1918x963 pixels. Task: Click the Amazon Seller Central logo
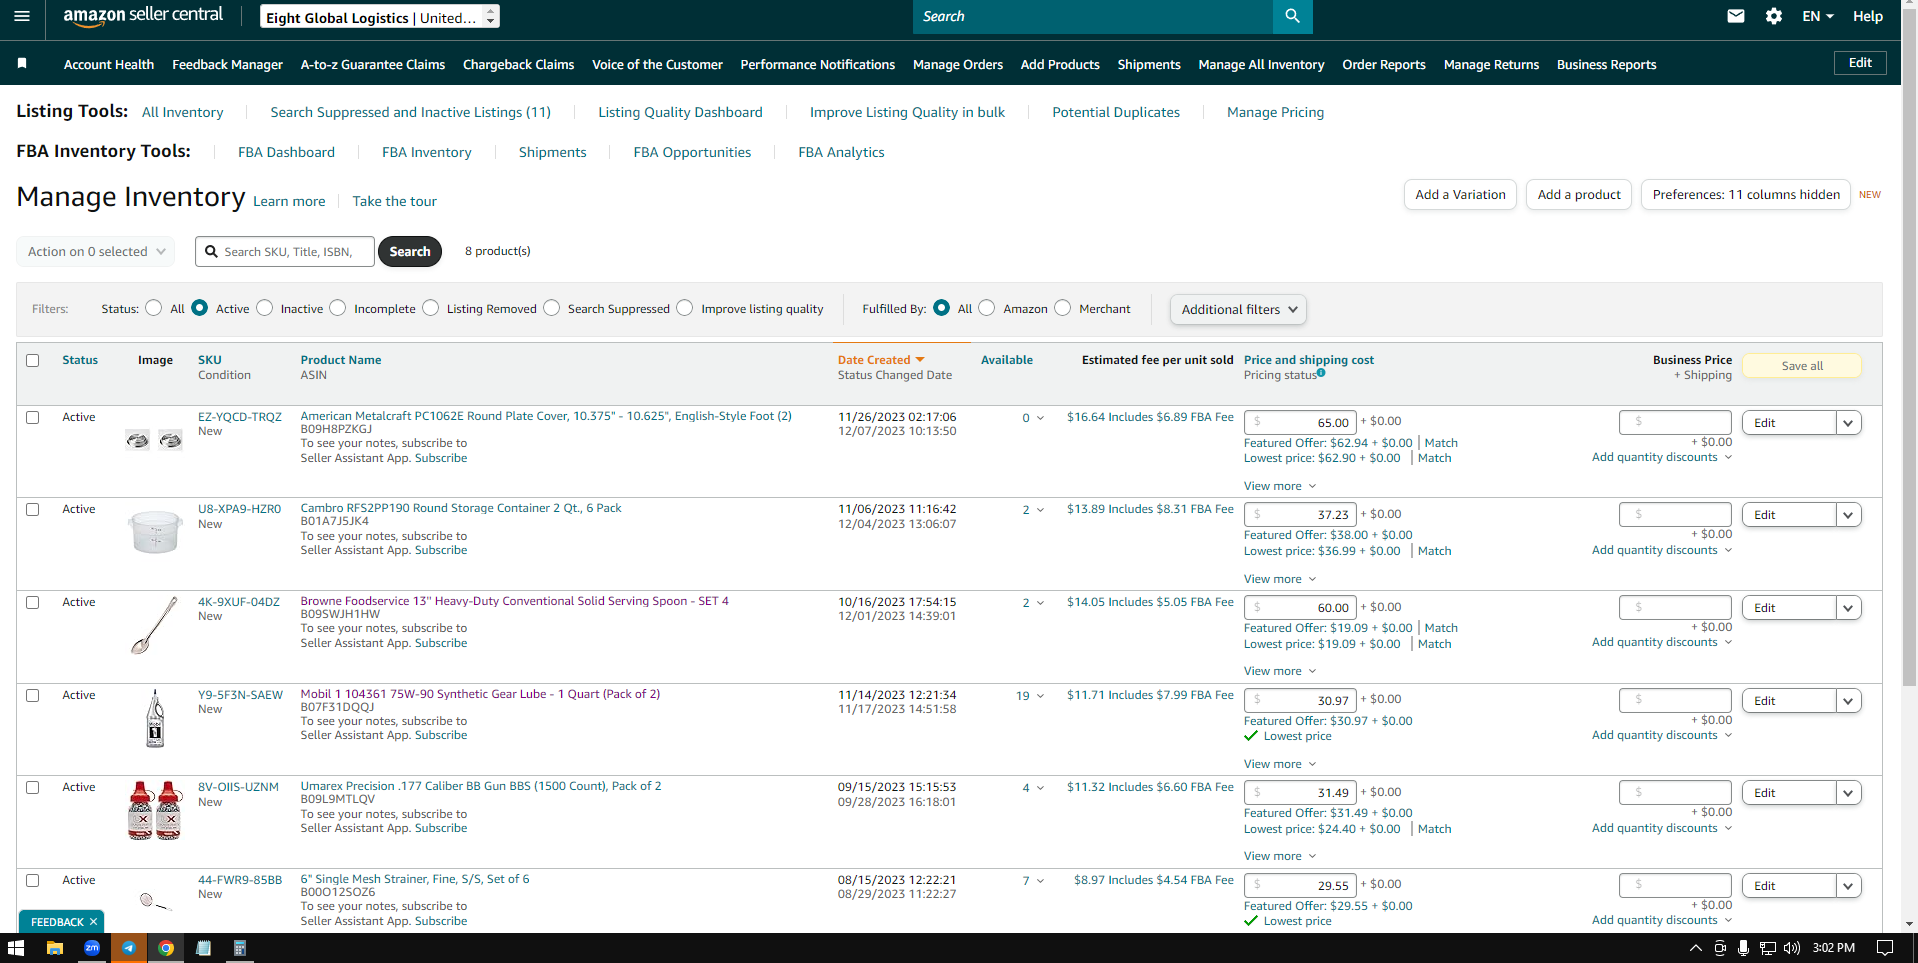(143, 16)
